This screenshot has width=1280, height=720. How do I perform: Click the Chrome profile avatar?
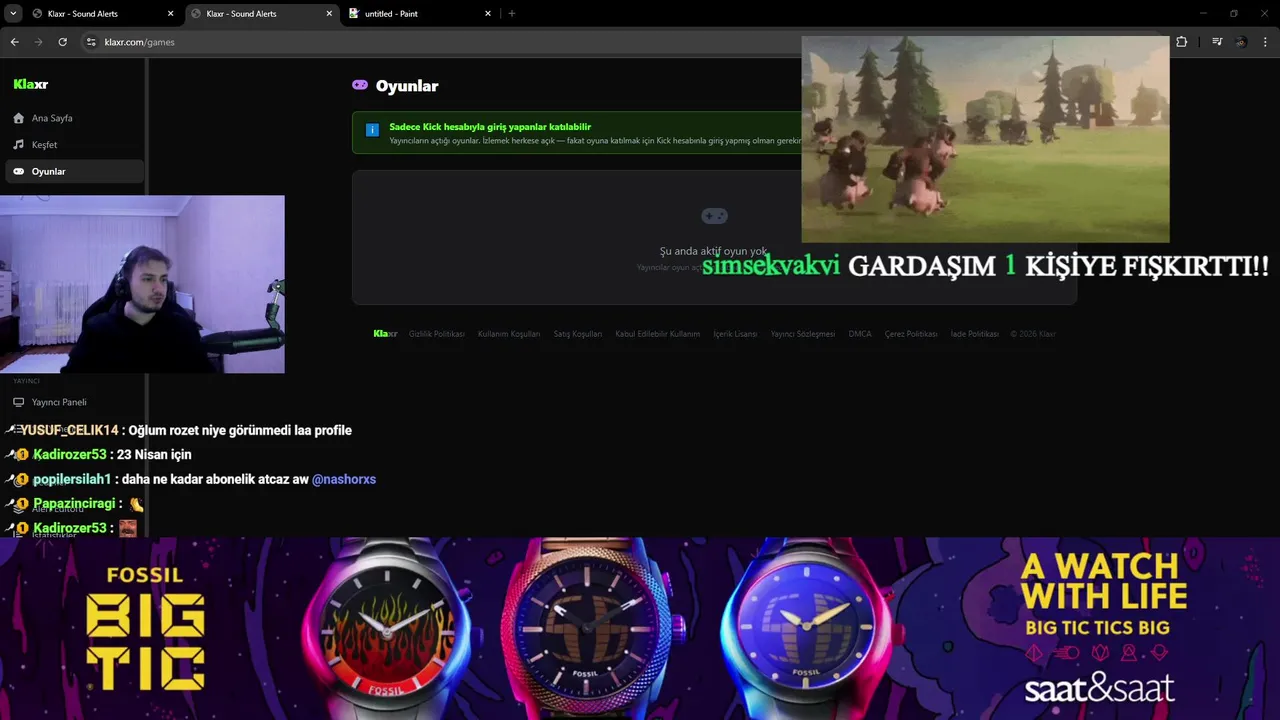click(x=1241, y=42)
